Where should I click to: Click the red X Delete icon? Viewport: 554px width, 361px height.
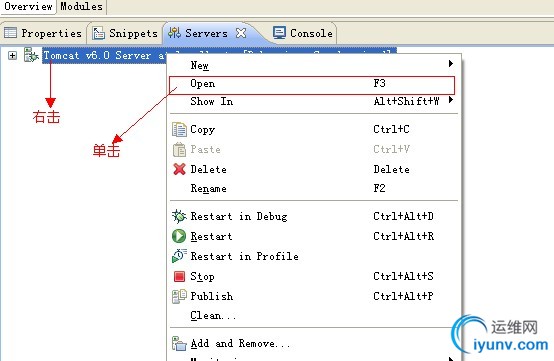pos(179,169)
